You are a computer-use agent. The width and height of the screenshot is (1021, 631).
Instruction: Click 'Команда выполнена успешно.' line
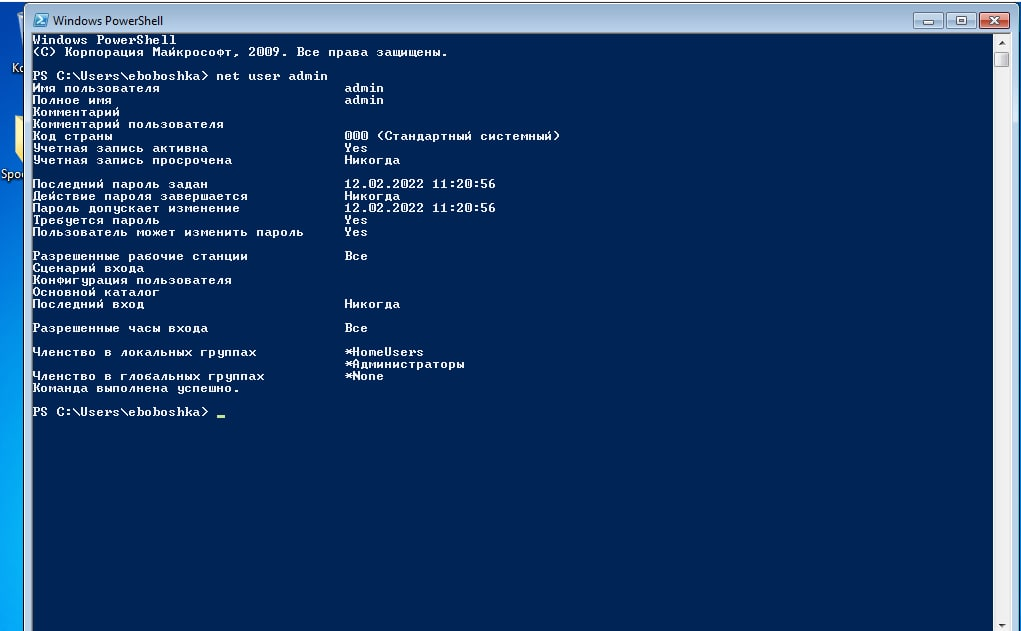point(136,388)
